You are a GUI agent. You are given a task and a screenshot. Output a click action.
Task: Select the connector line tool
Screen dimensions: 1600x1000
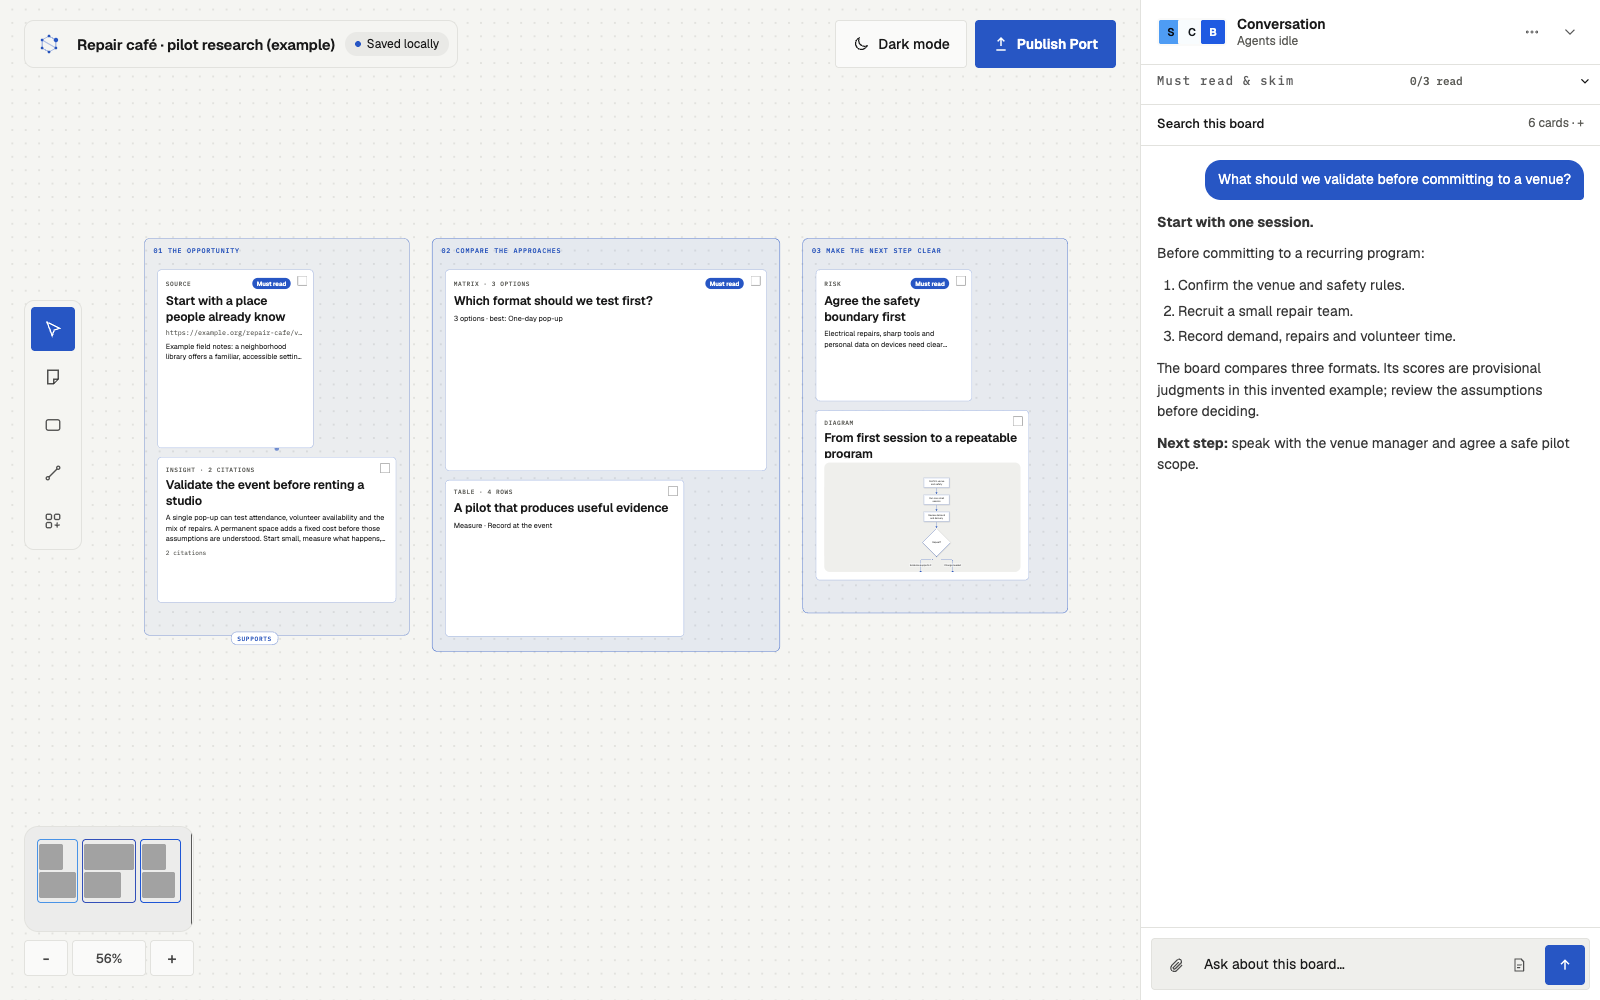pos(53,473)
